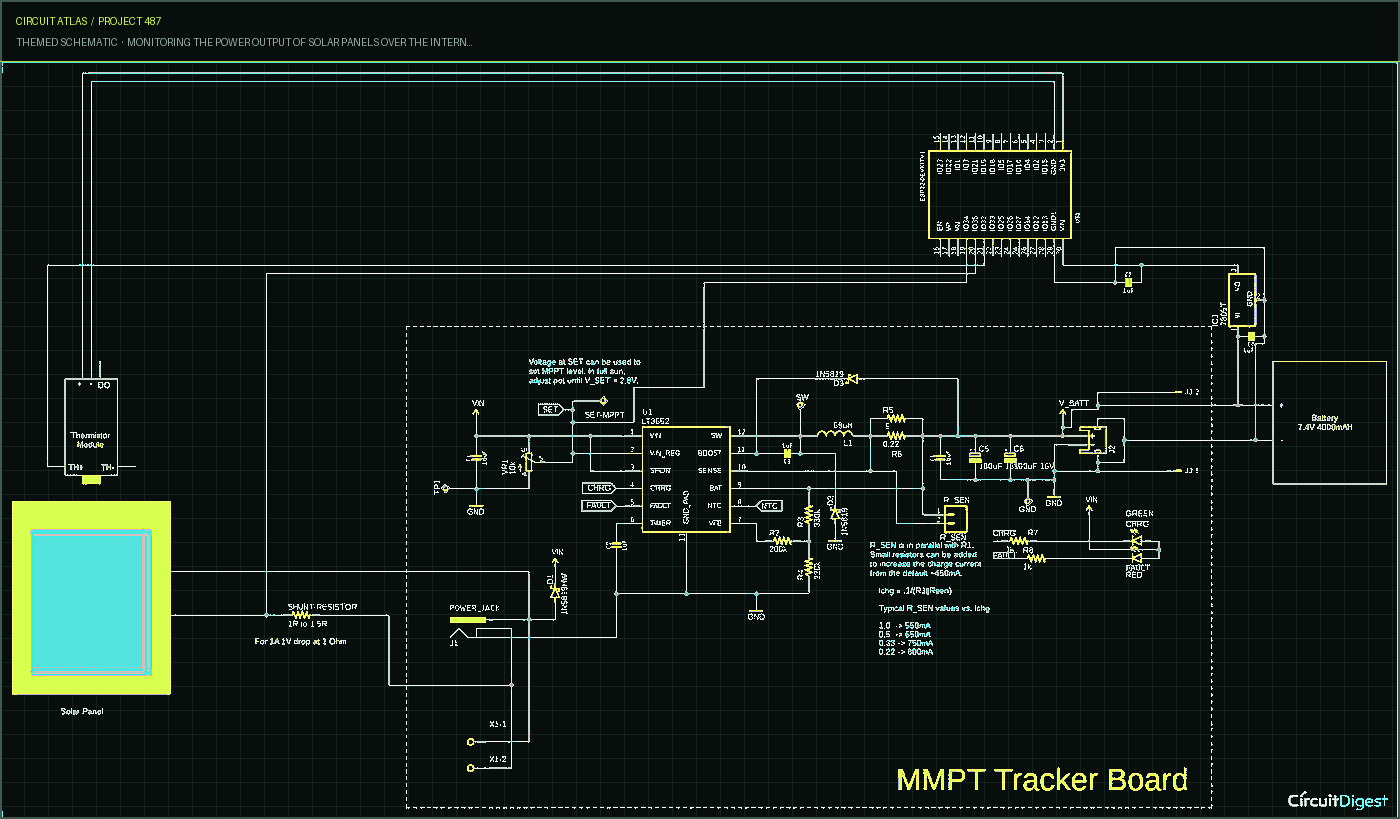
Task: Click the '0.33 -> 750mA' row
Action: (x=904, y=643)
